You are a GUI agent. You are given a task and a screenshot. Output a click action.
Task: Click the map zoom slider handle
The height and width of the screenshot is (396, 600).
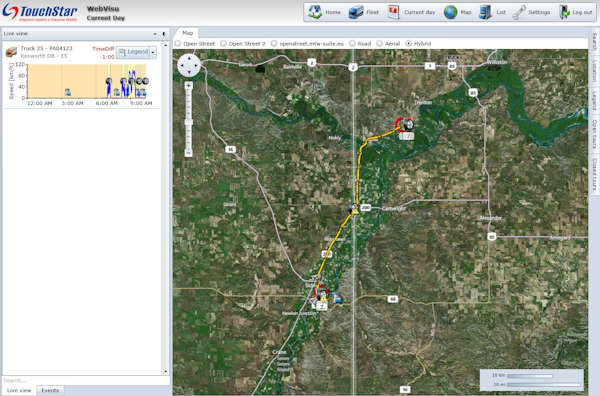(188, 122)
